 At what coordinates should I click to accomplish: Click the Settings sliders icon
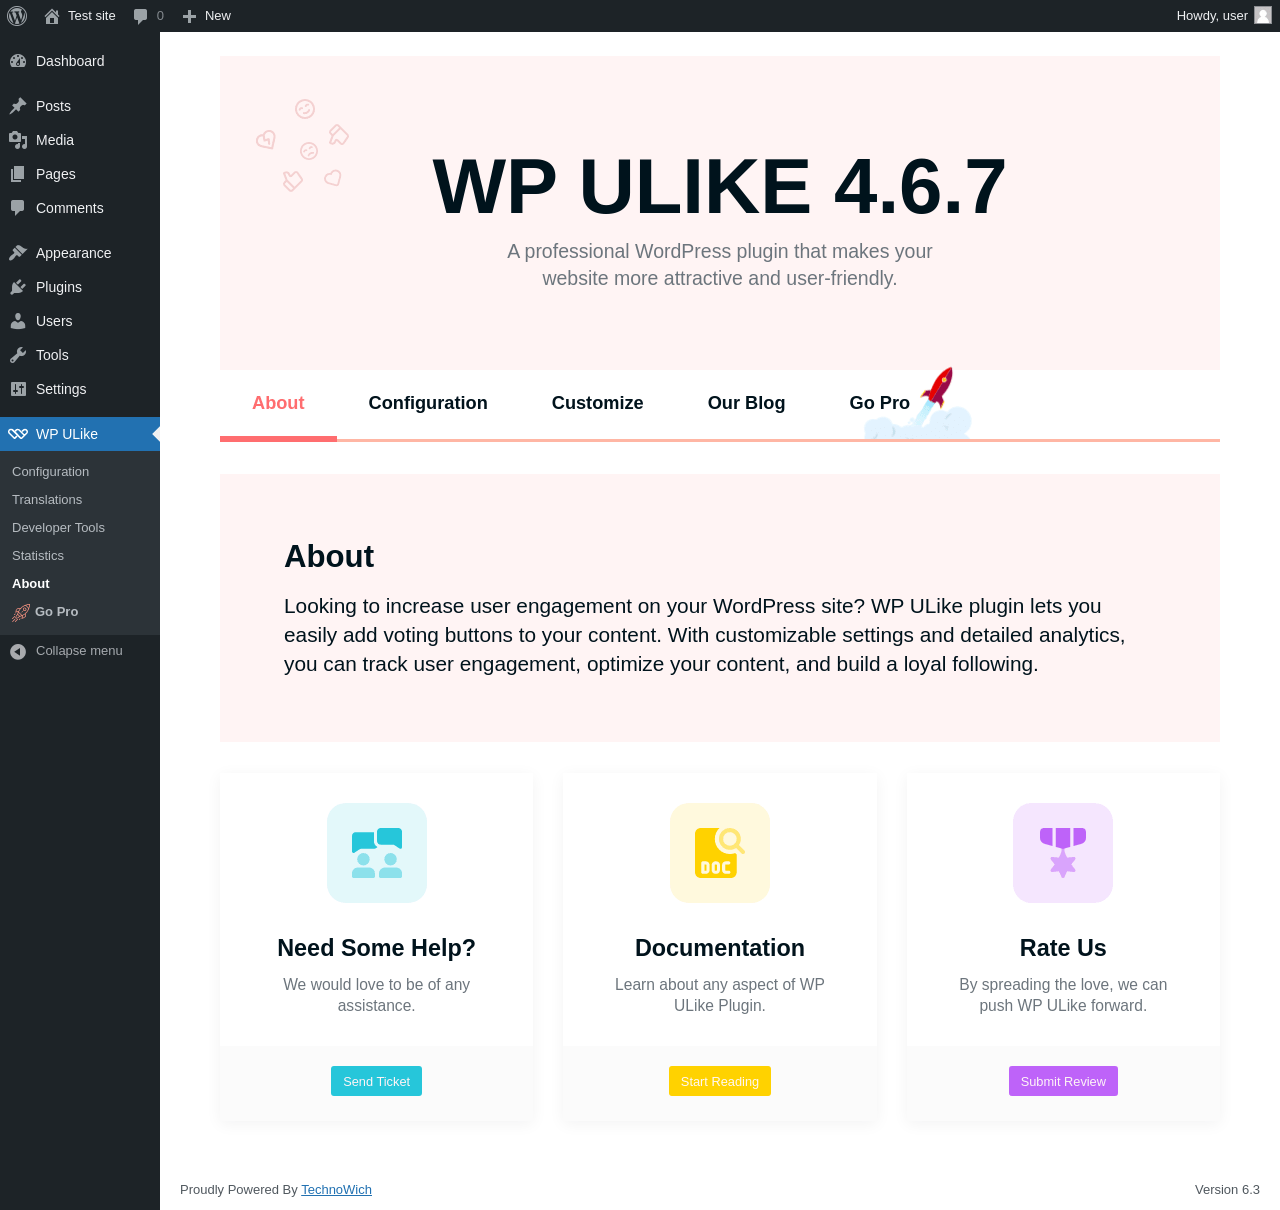tap(18, 389)
